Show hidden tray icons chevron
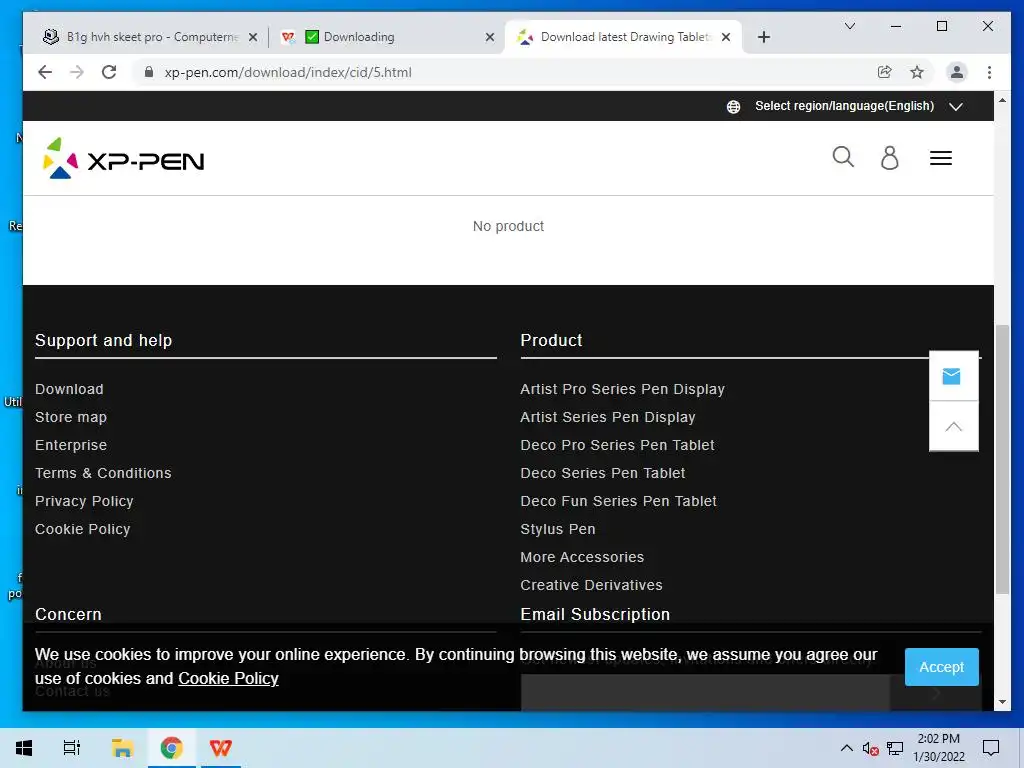Screen dimensions: 1024x768 pyautogui.click(x=846, y=748)
